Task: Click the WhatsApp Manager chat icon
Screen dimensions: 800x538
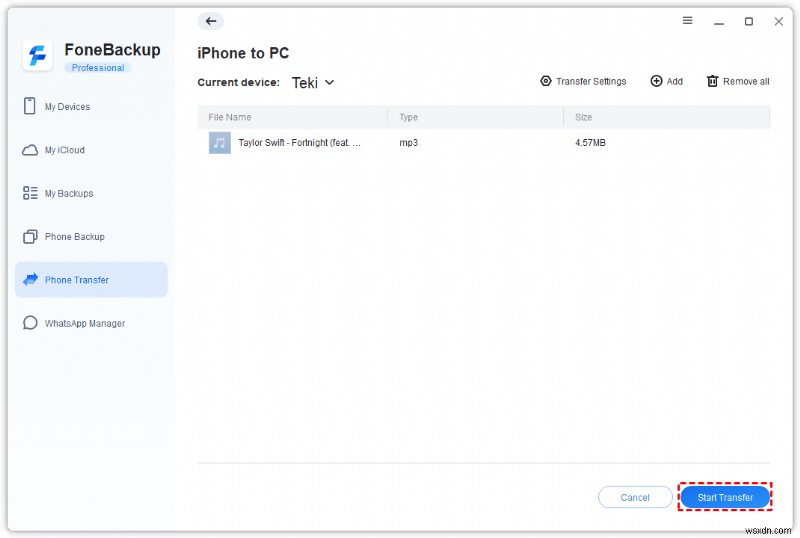Action: (30, 323)
